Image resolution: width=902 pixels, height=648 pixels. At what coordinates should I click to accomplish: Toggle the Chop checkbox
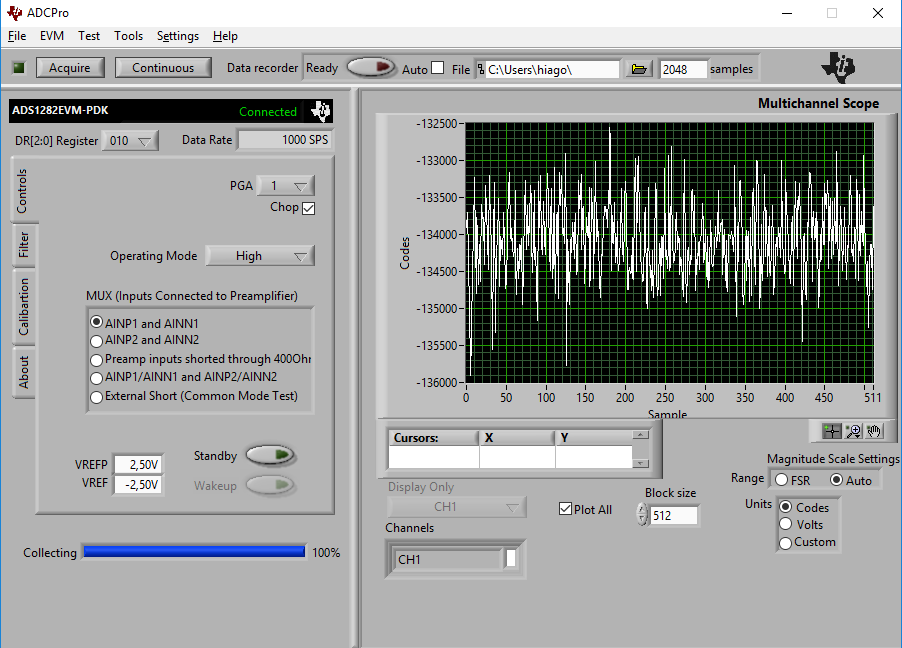point(308,208)
